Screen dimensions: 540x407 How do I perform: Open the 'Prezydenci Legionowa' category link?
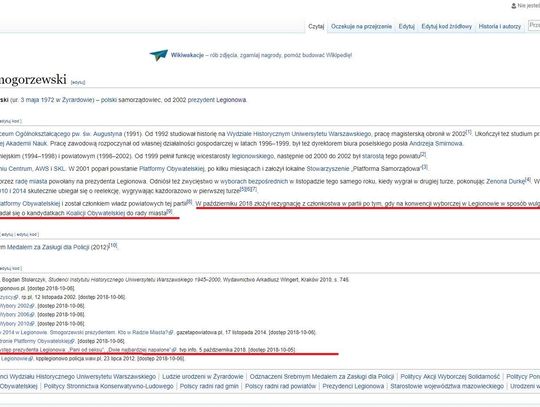353,386
